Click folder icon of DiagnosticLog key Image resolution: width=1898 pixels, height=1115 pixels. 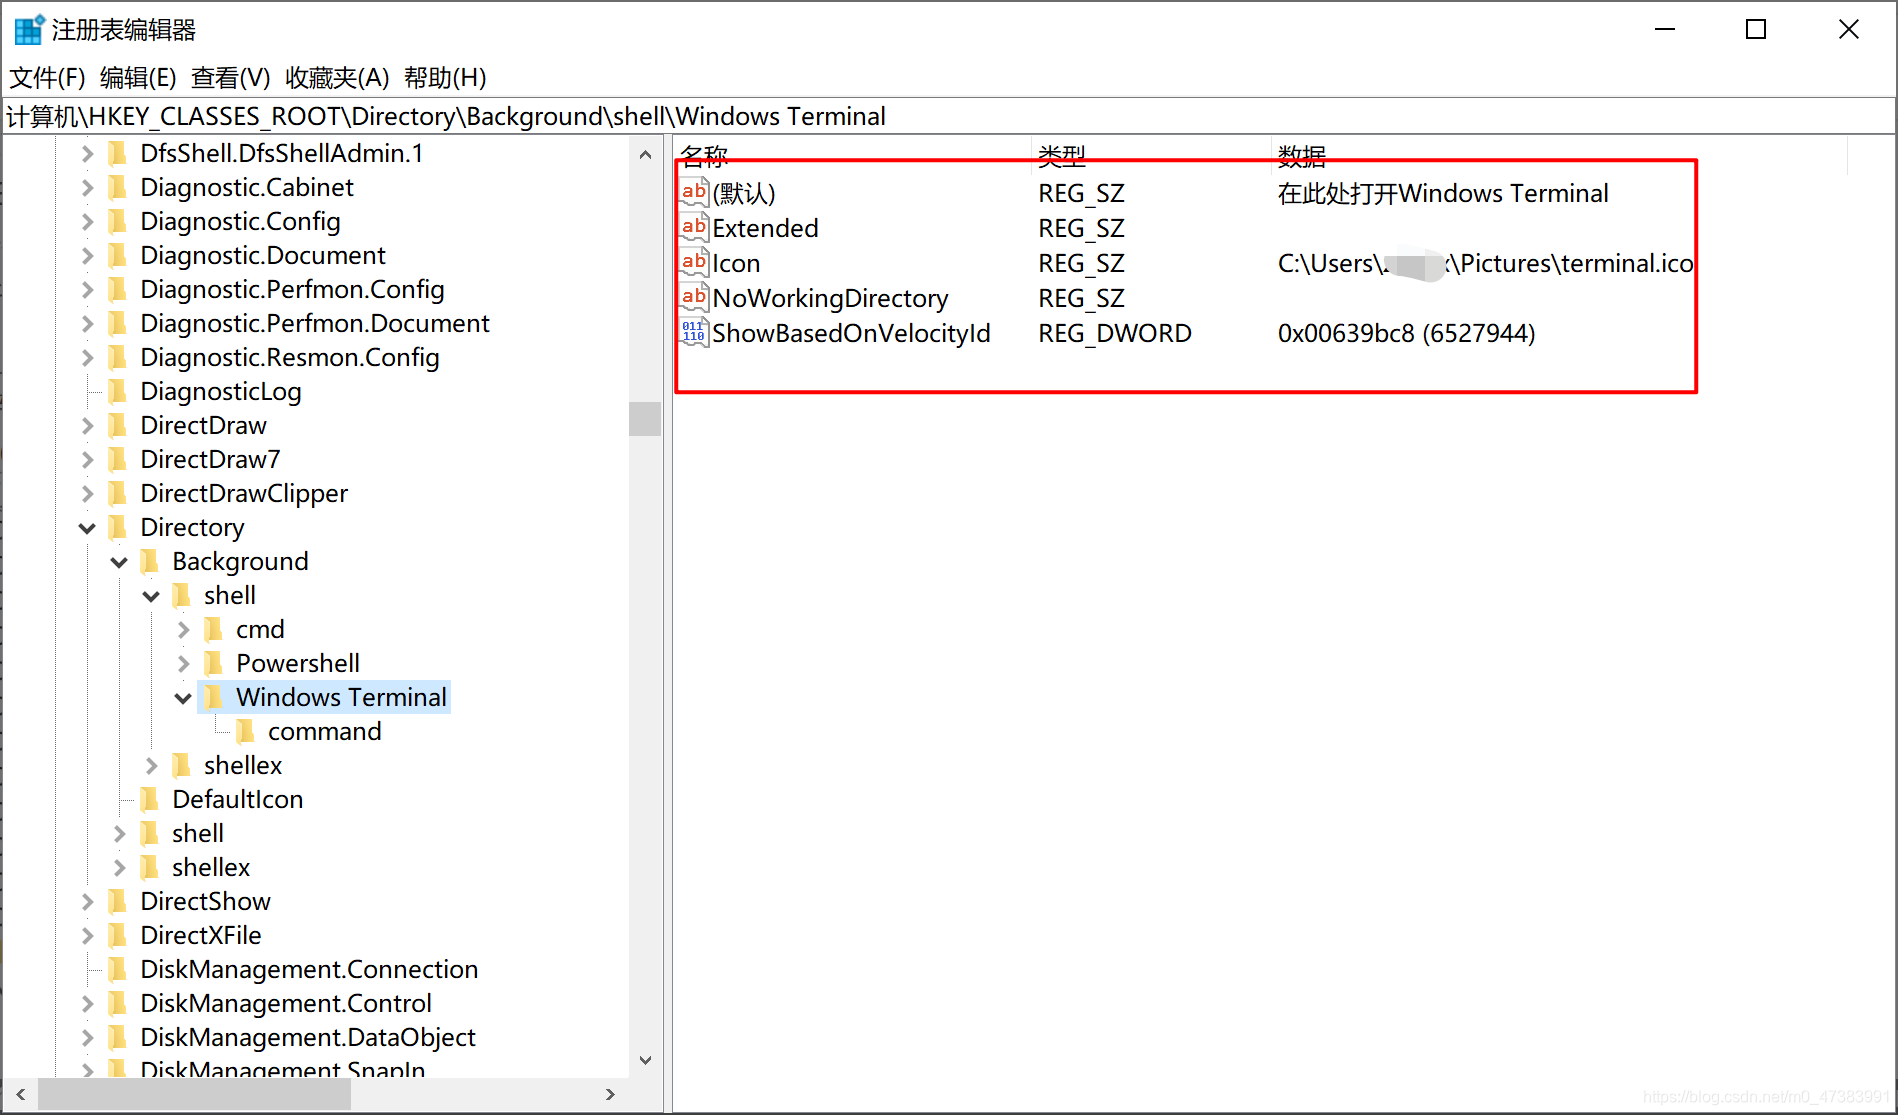click(x=118, y=391)
